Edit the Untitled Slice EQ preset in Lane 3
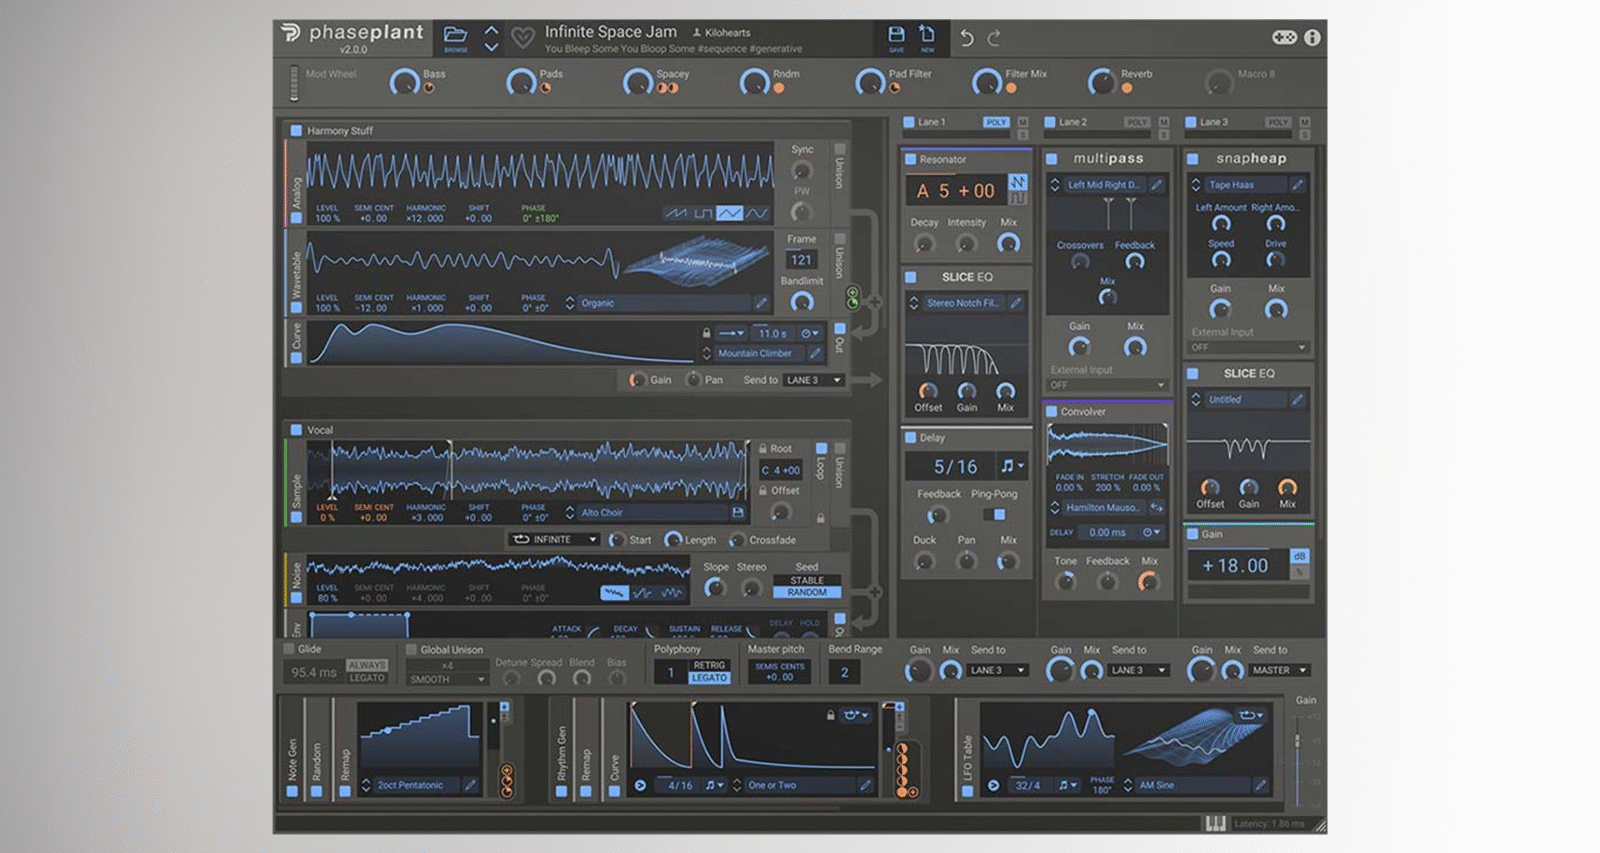Viewport: 1600px width, 853px height. [x=1297, y=399]
